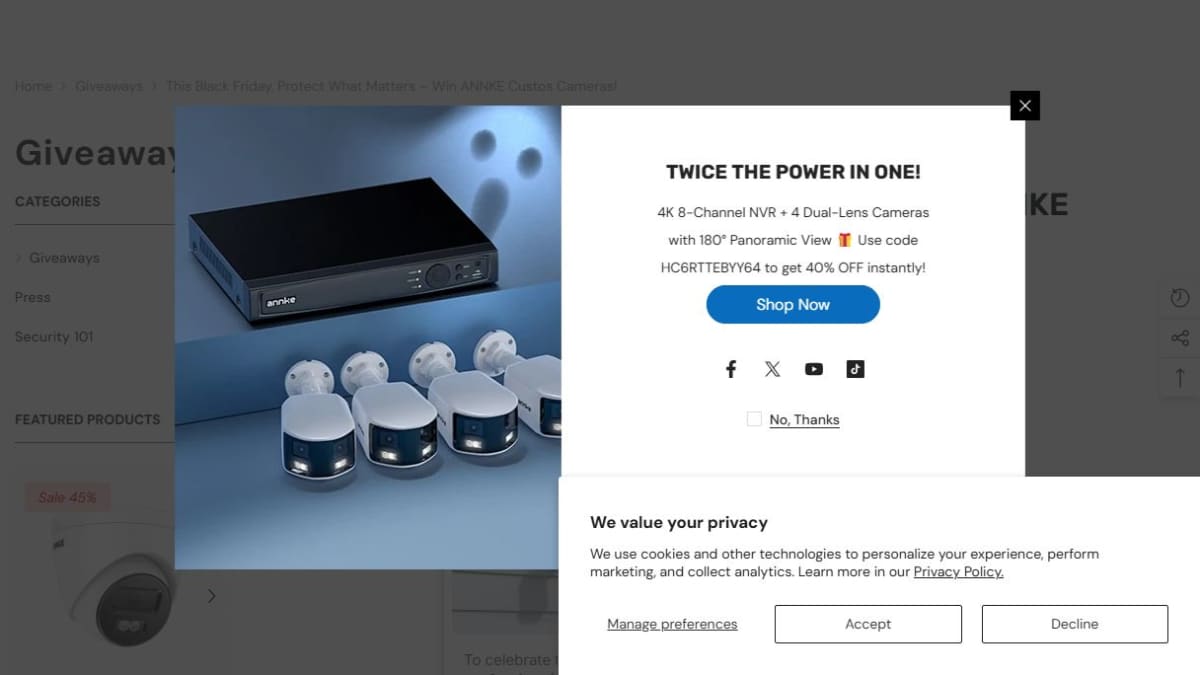Click the Shop Now button
Viewport: 1200px width, 675px height.
[793, 304]
